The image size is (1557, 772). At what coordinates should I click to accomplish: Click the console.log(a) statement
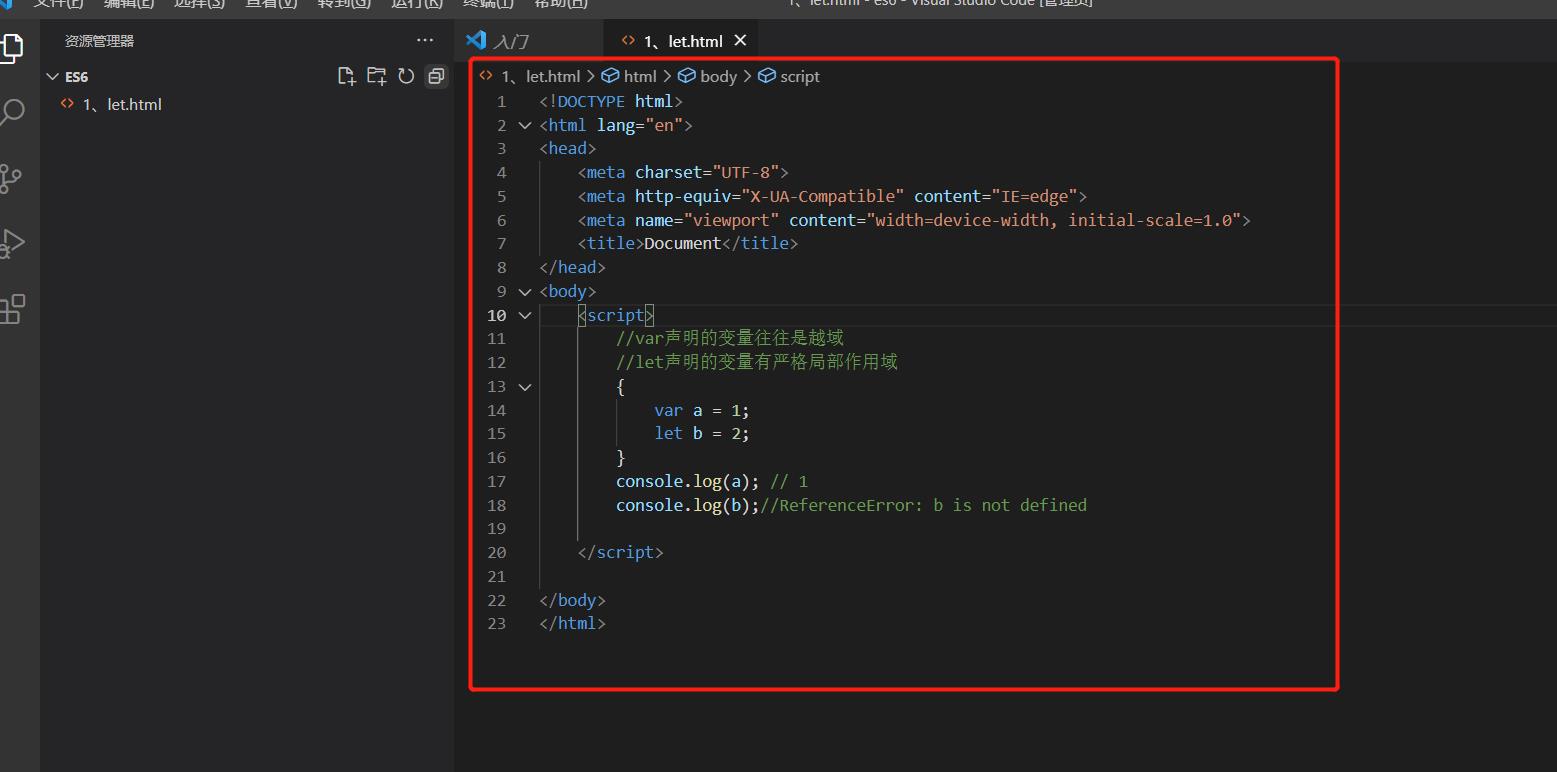click(688, 481)
